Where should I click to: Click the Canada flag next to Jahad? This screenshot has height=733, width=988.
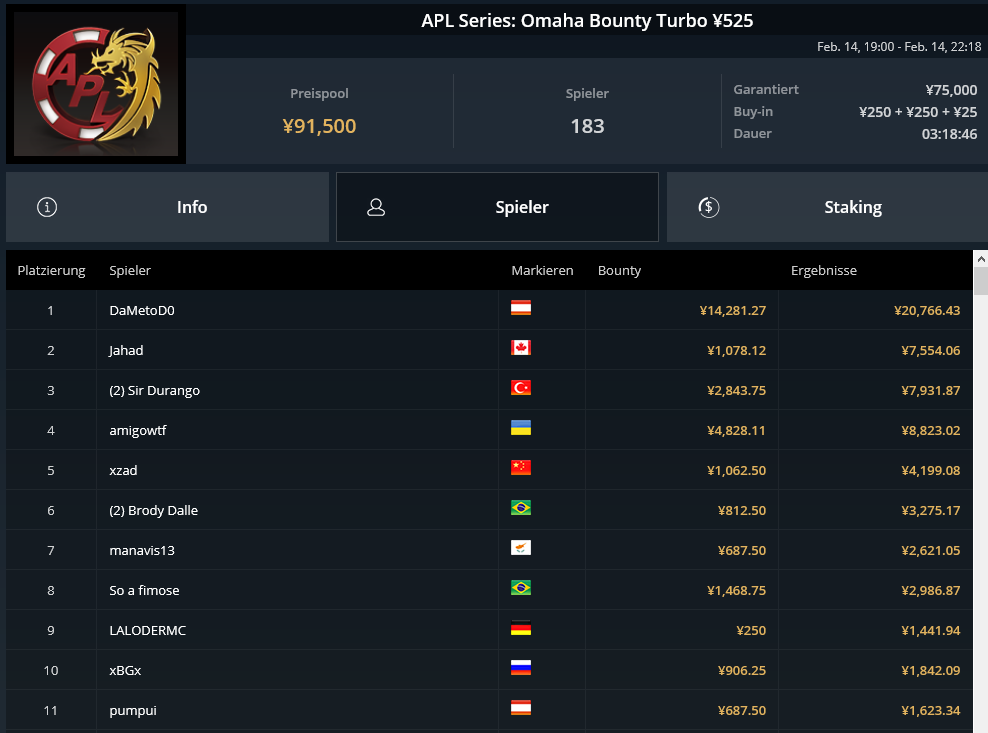click(x=520, y=348)
